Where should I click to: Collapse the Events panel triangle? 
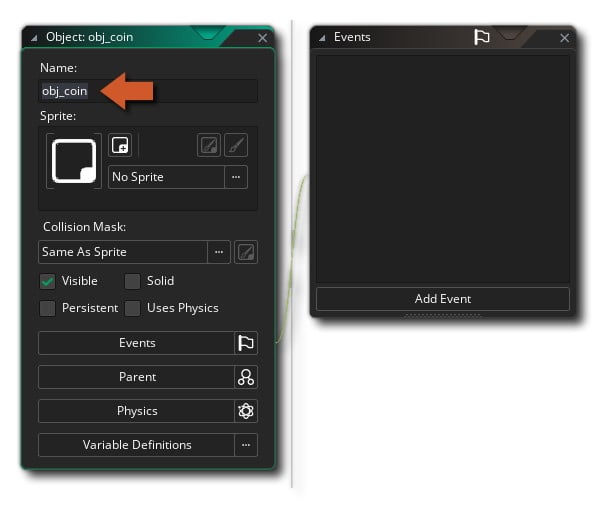[x=322, y=38]
